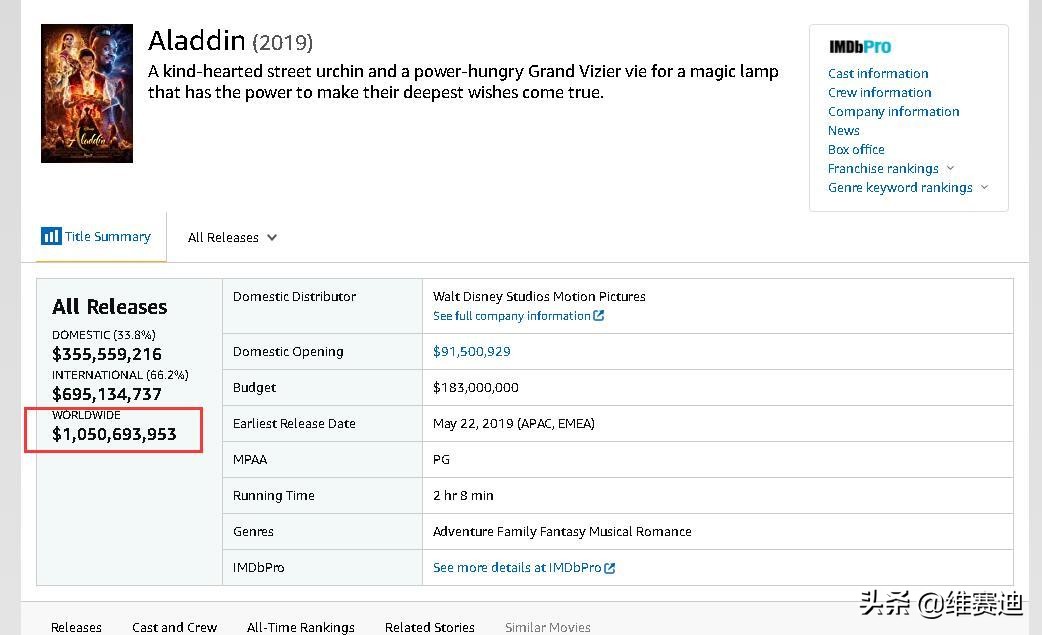This screenshot has width=1042, height=635.
Task: Click external link icon after company information
Action: [x=599, y=316]
